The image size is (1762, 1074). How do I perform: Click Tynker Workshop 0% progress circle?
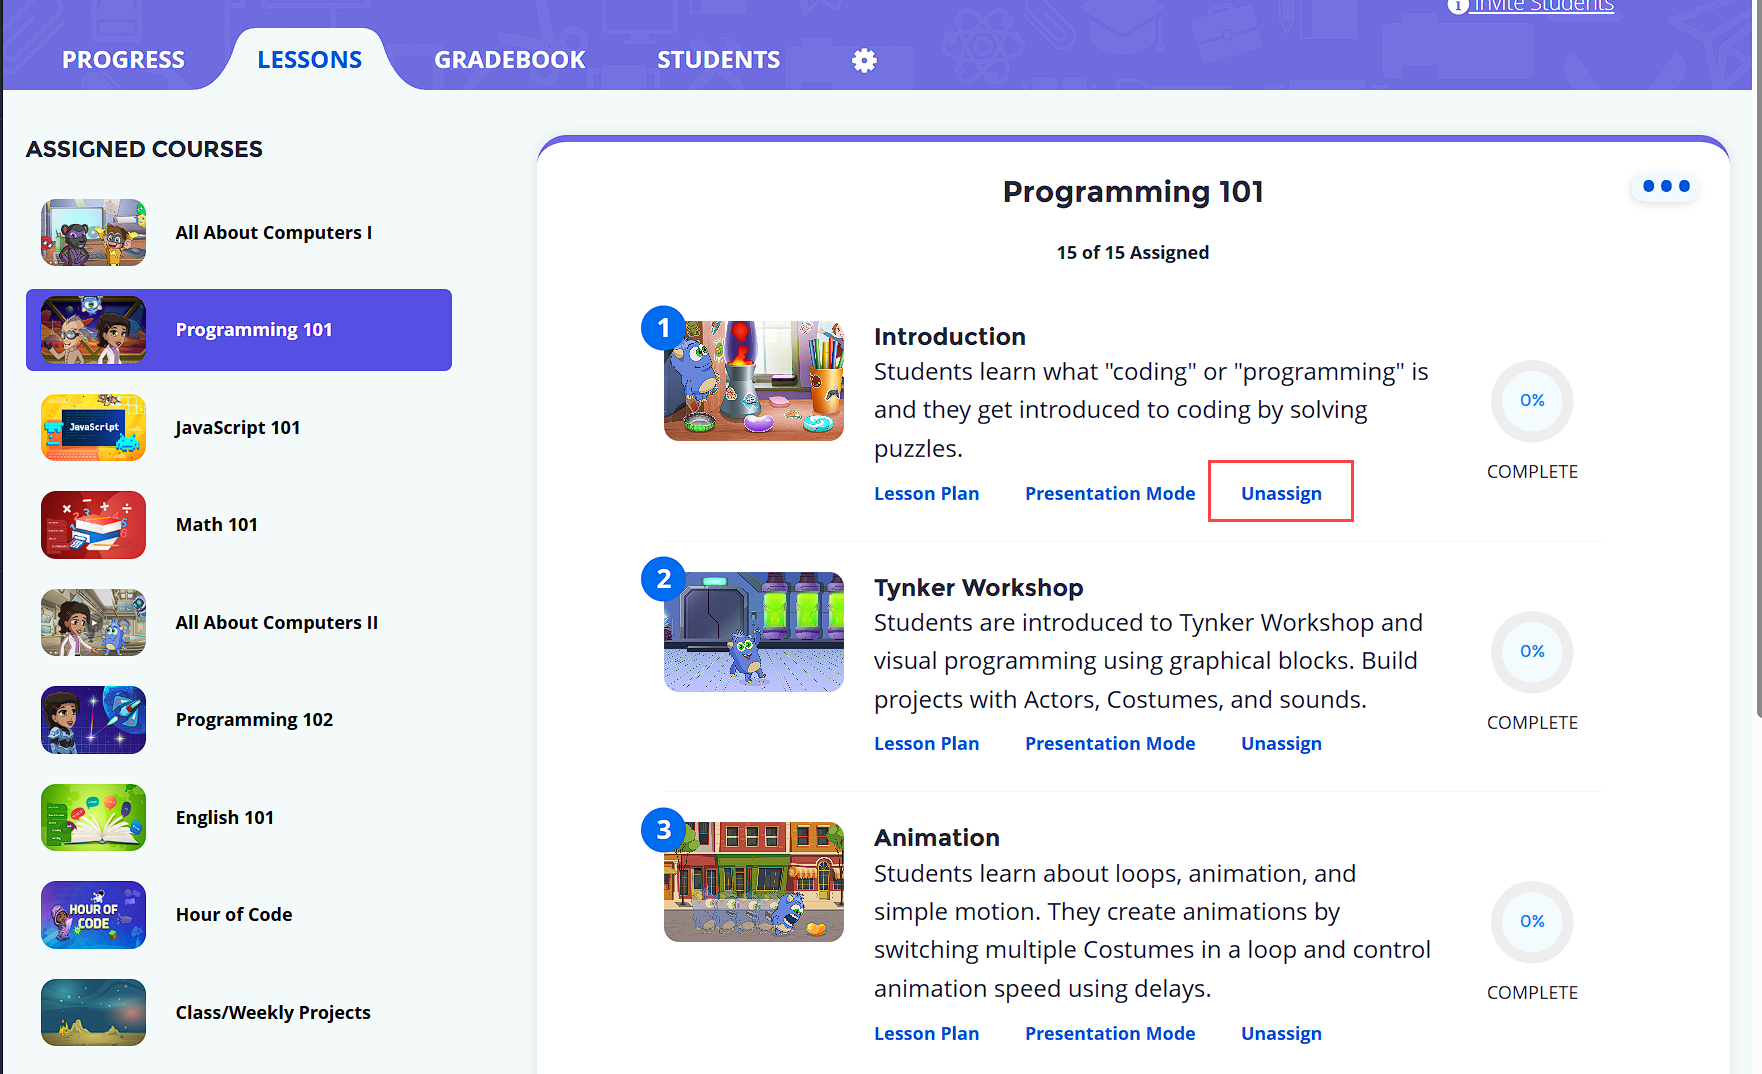[x=1532, y=652]
